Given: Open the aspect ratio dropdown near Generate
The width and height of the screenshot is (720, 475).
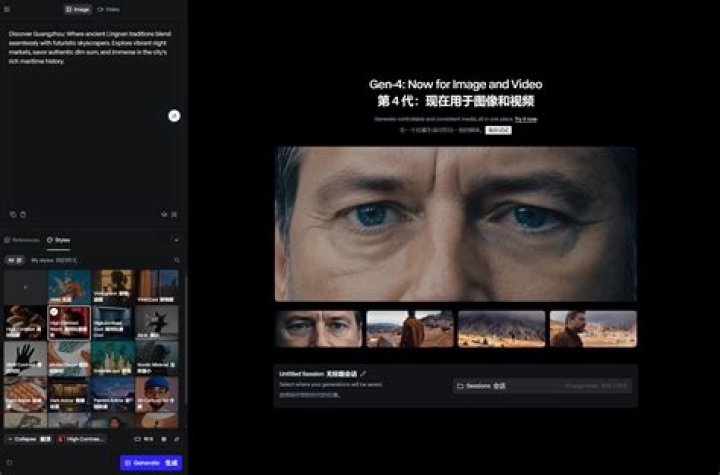Looking at the screenshot, I should pyautogui.click(x=144, y=439).
